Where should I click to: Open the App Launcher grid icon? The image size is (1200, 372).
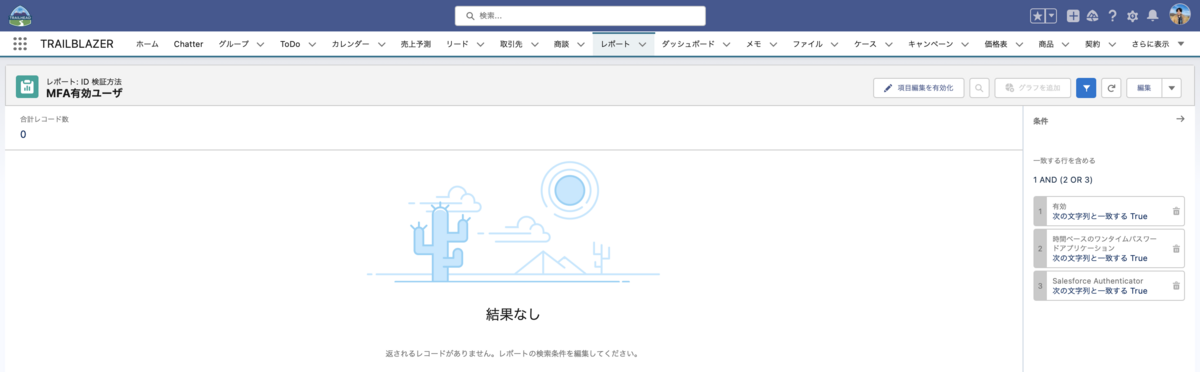(20, 44)
